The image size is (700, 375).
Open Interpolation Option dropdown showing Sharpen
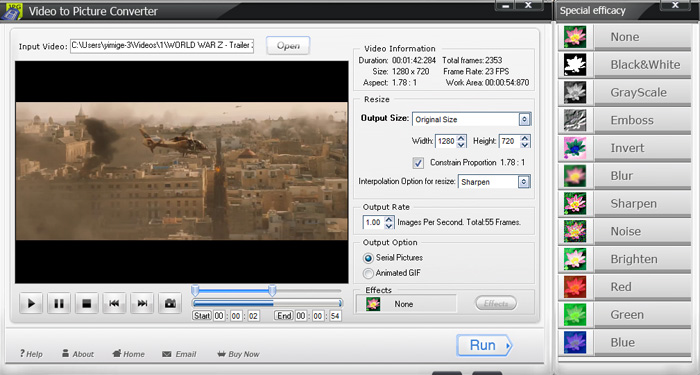coord(524,182)
